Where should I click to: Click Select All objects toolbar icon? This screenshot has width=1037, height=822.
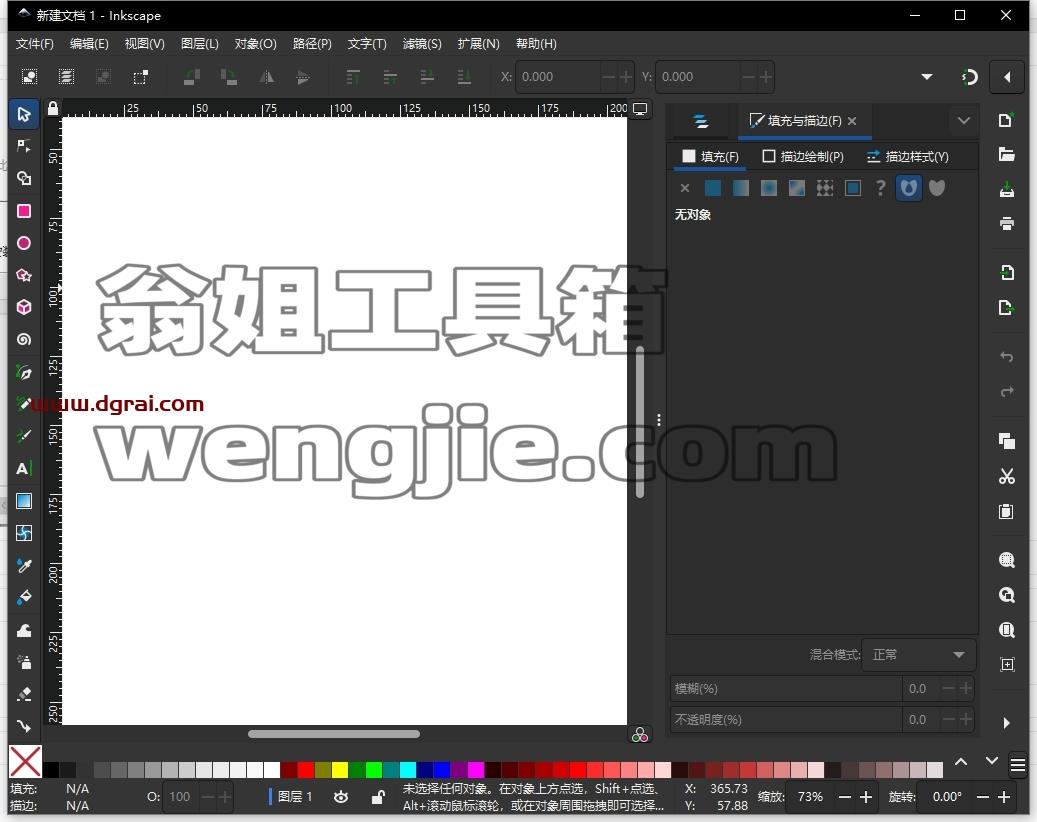[29, 77]
